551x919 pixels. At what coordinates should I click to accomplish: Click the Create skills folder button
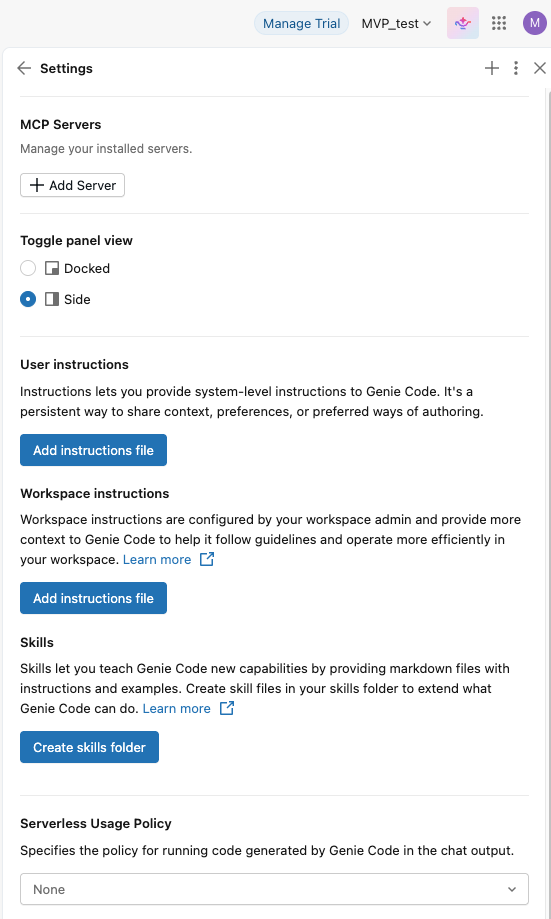click(x=89, y=747)
